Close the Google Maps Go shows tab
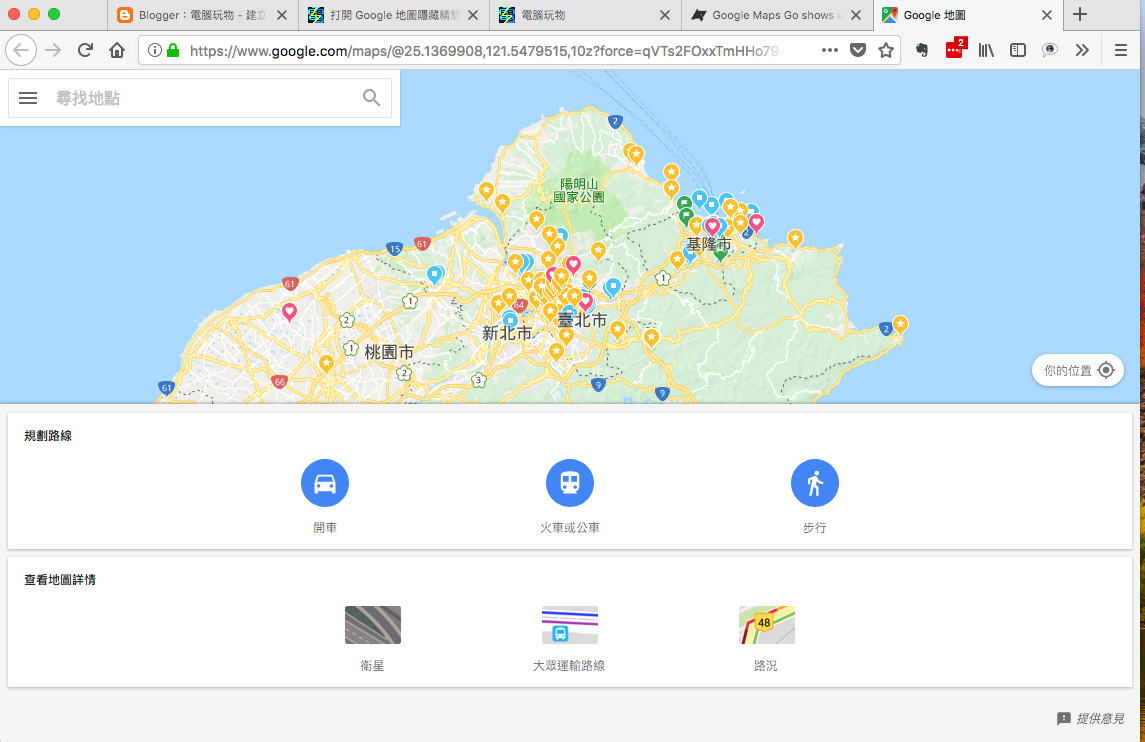 pos(856,15)
